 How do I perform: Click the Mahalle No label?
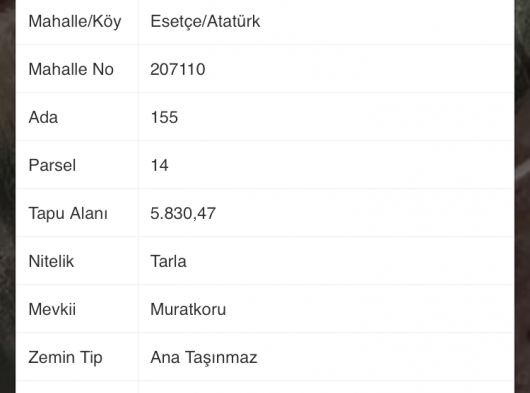[x=71, y=69]
